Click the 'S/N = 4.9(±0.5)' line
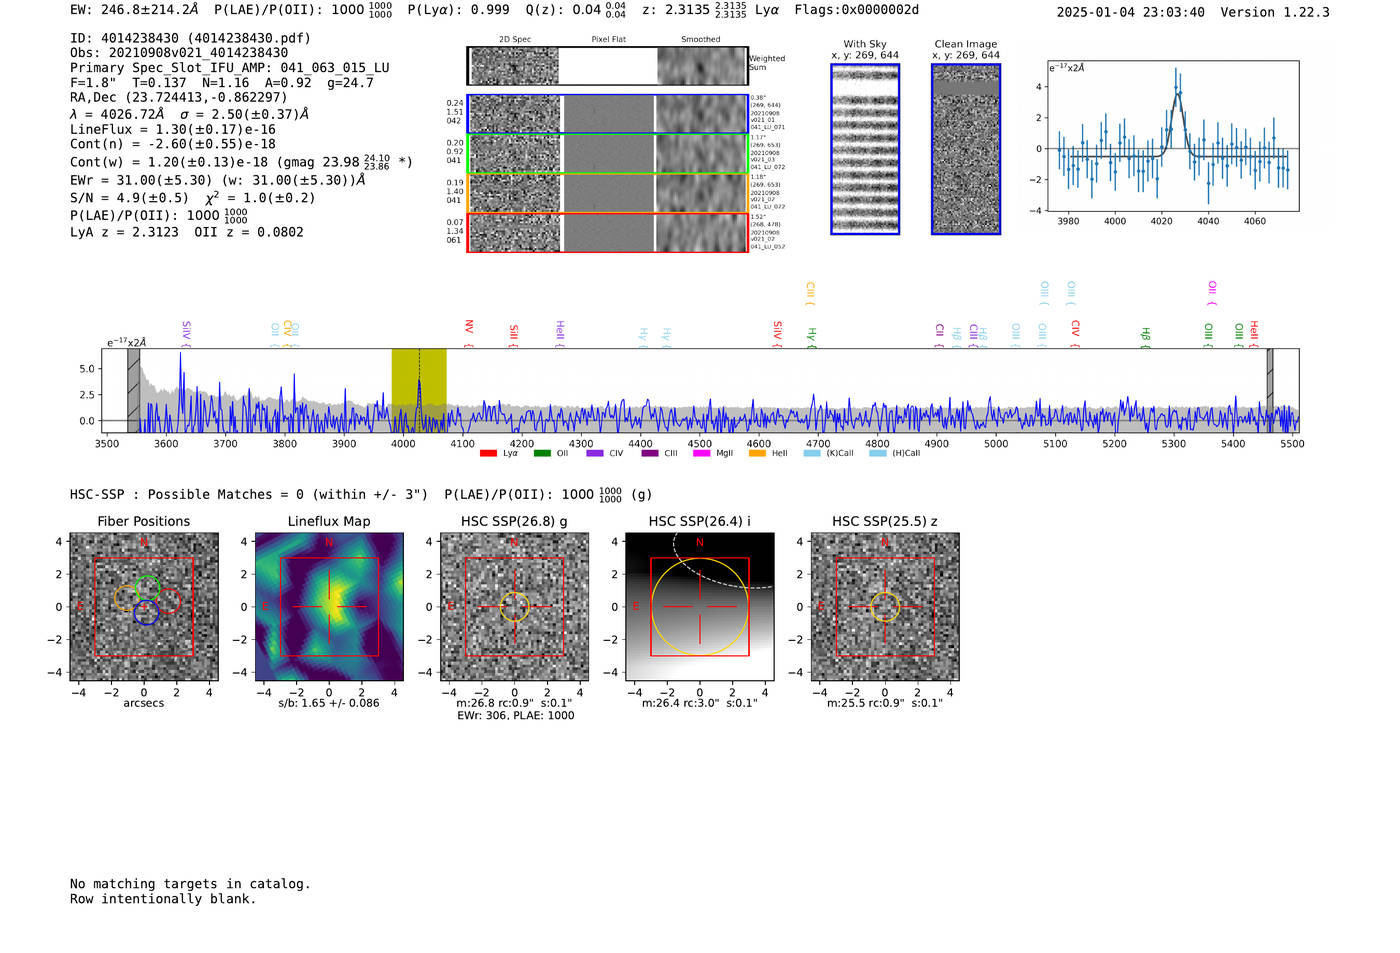The width and height of the screenshot is (1400, 953). pyautogui.click(x=192, y=197)
